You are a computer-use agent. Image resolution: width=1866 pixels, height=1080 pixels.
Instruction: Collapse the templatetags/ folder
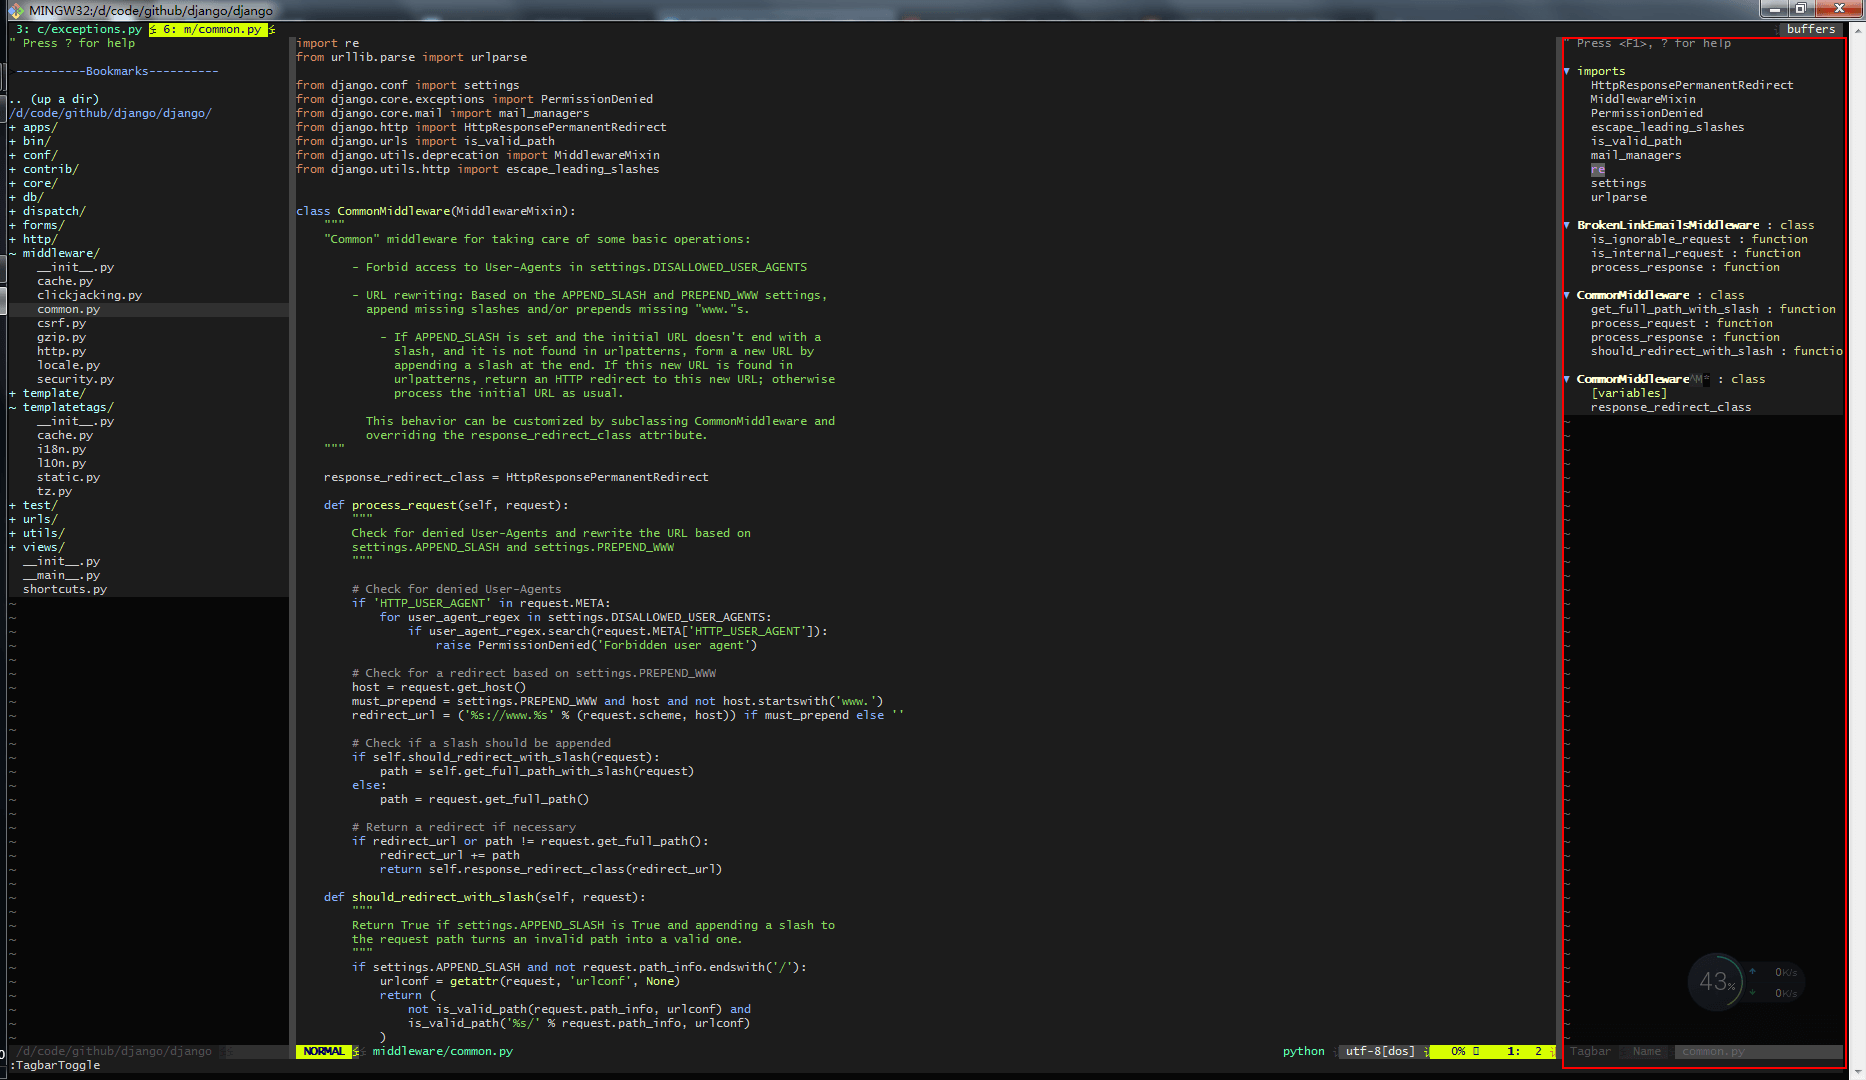pos(61,407)
